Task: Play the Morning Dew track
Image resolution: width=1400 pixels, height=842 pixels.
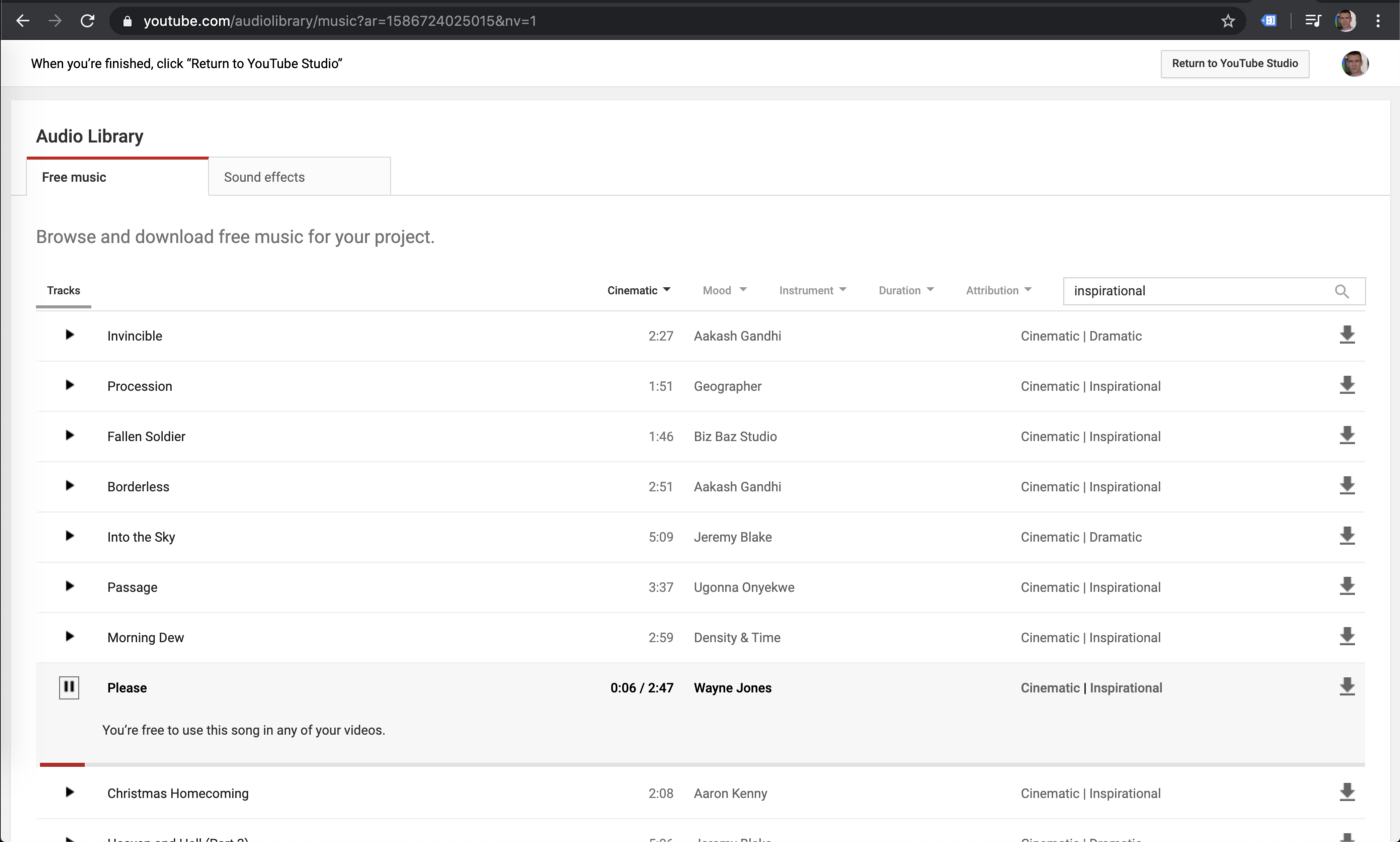Action: (69, 636)
